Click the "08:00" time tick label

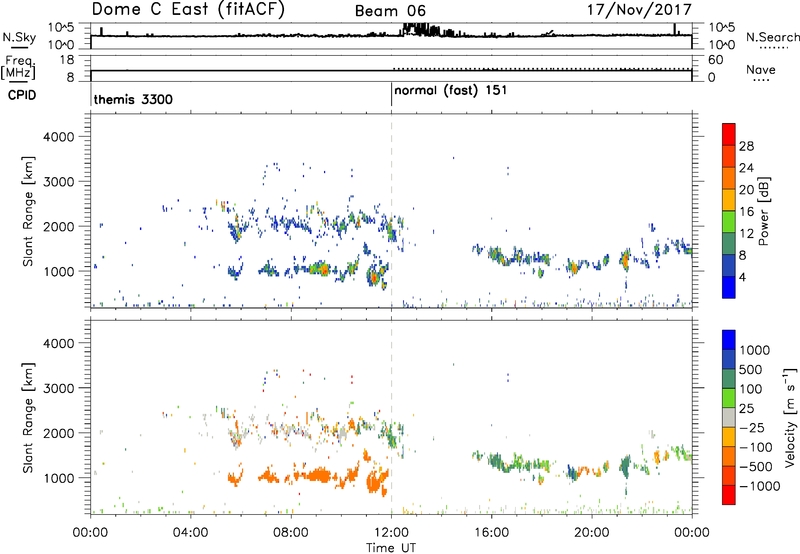tap(291, 533)
